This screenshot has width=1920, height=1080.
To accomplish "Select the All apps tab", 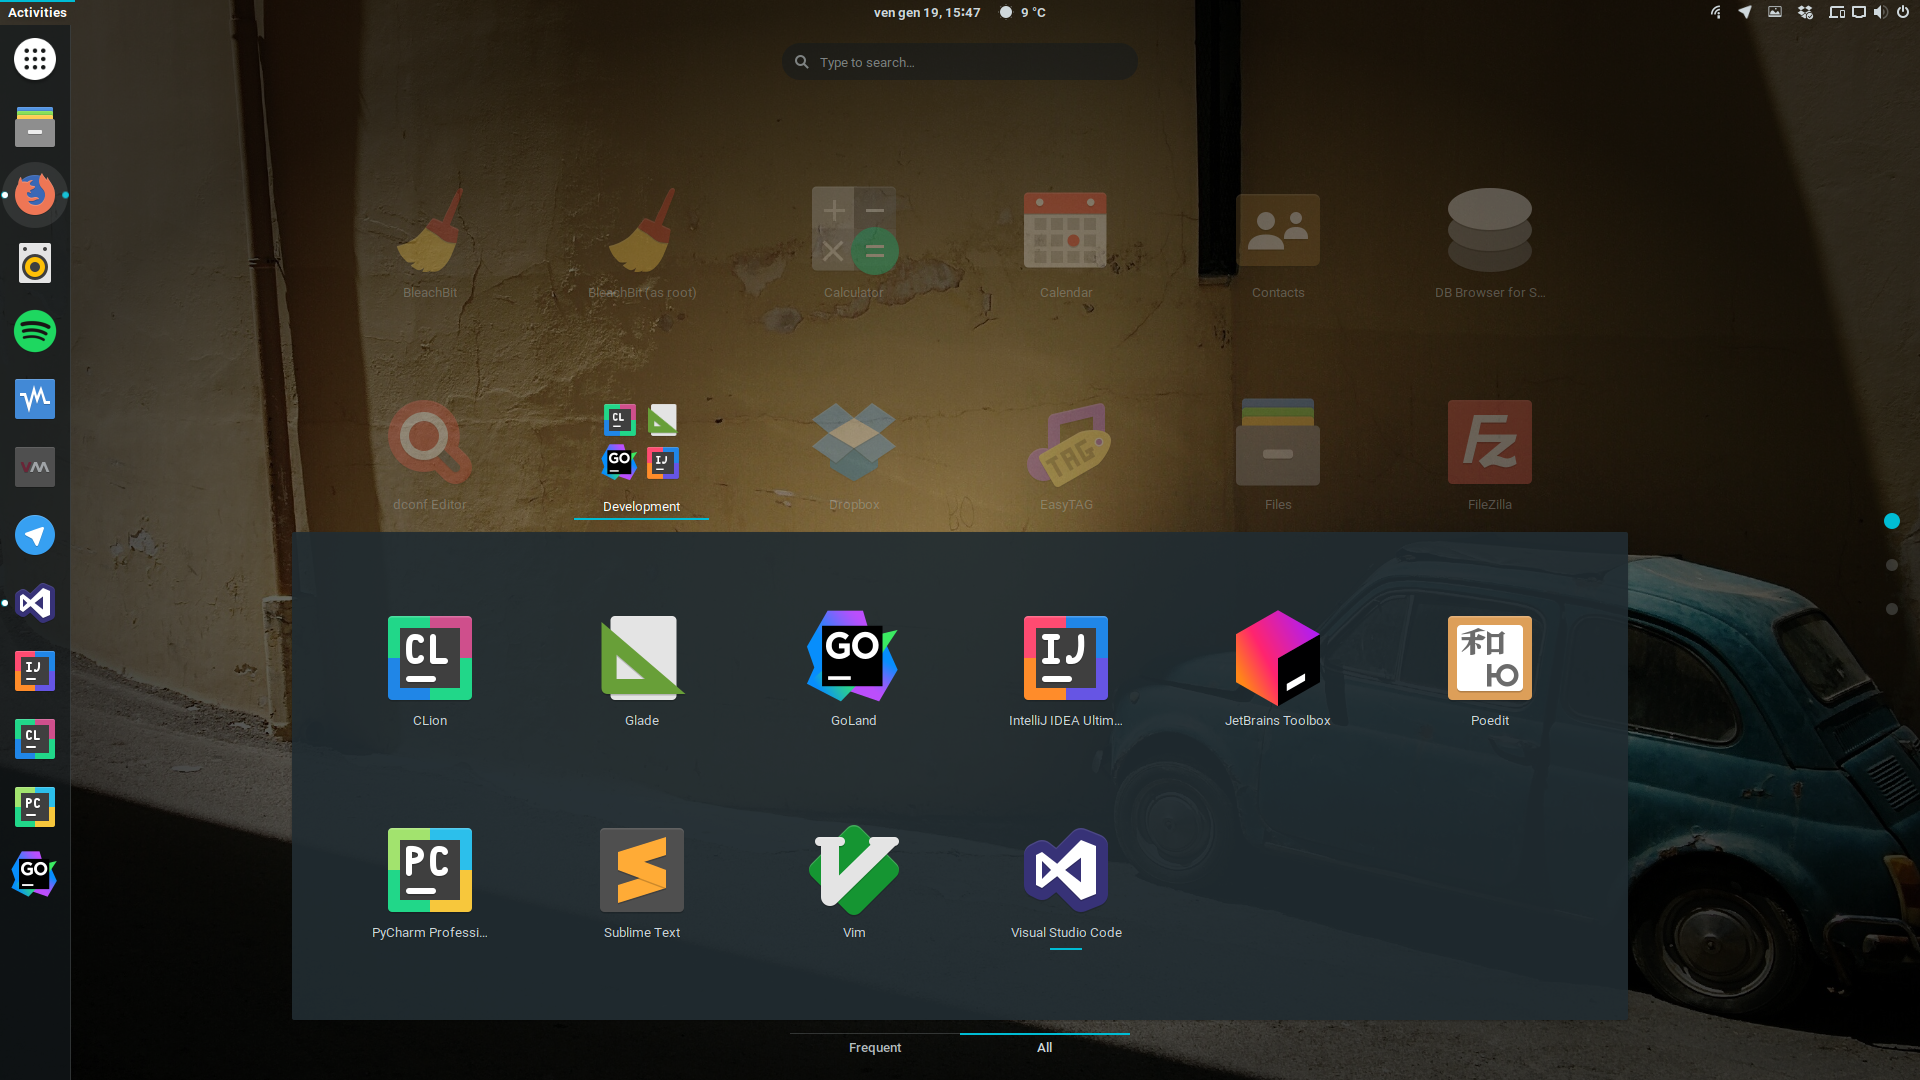I will pos(1044,1047).
